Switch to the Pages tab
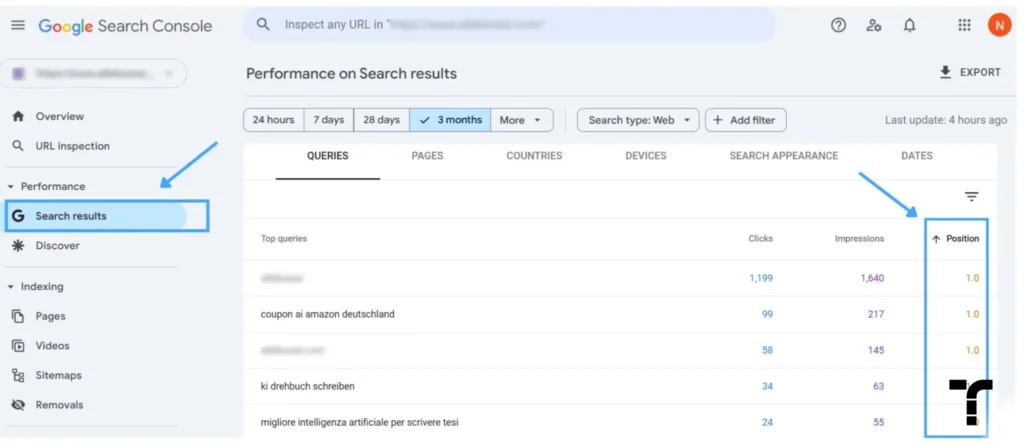 click(x=427, y=156)
